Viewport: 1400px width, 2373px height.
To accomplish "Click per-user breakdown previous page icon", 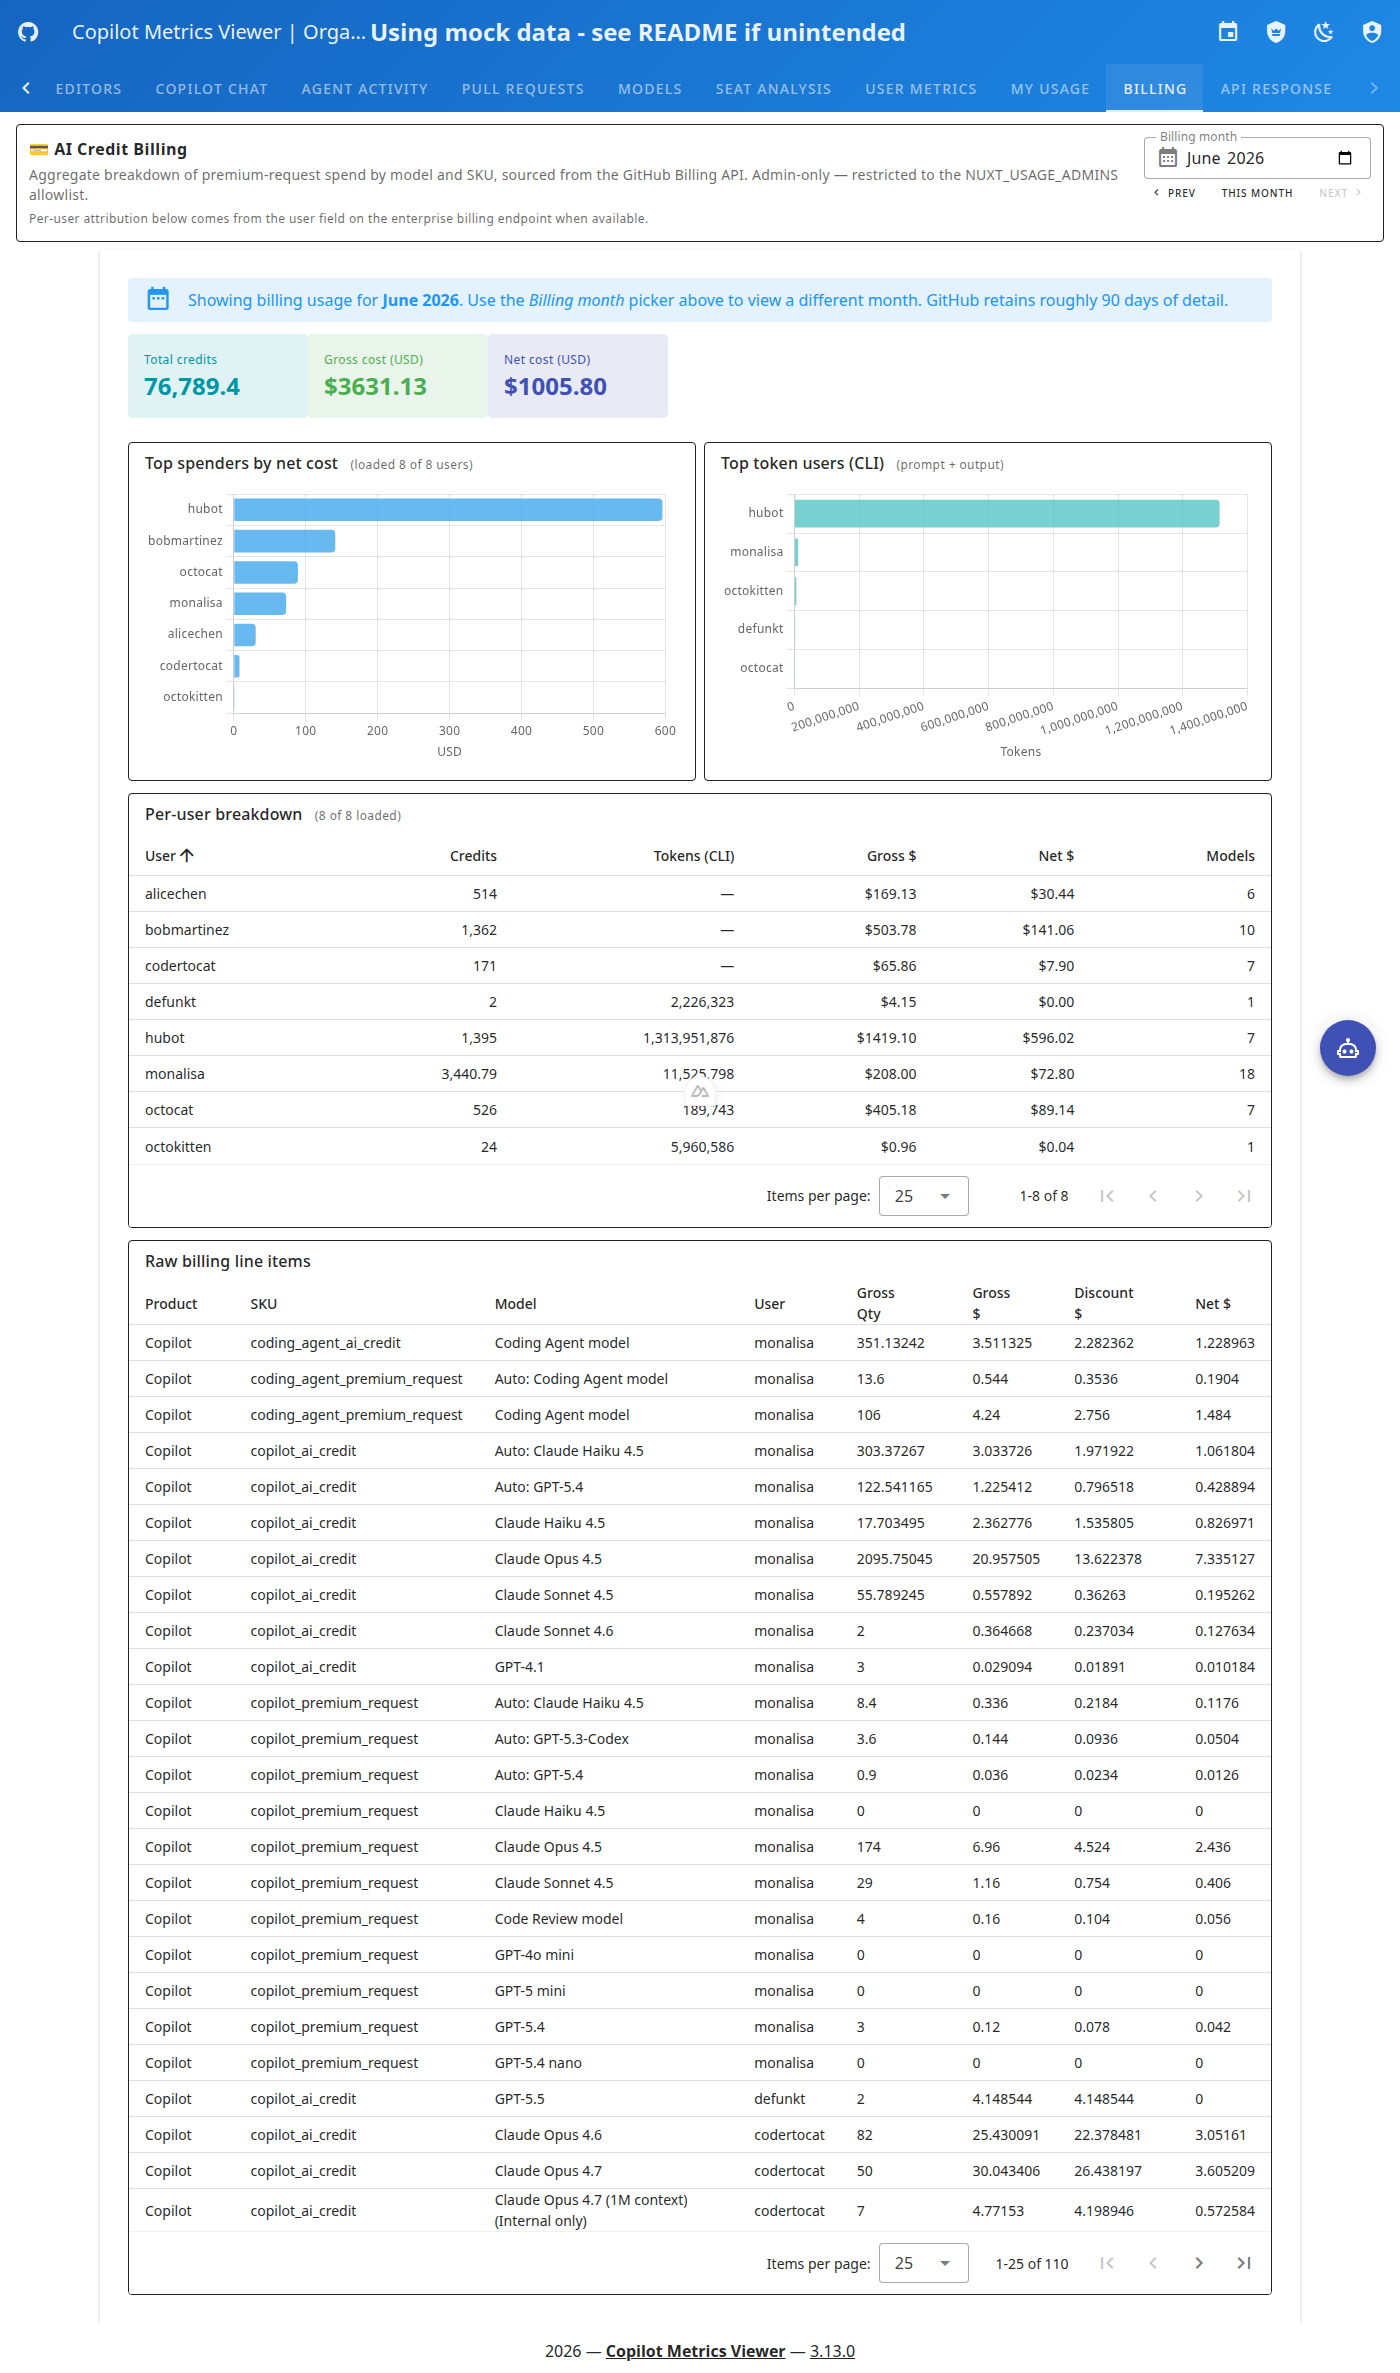I will point(1152,1196).
